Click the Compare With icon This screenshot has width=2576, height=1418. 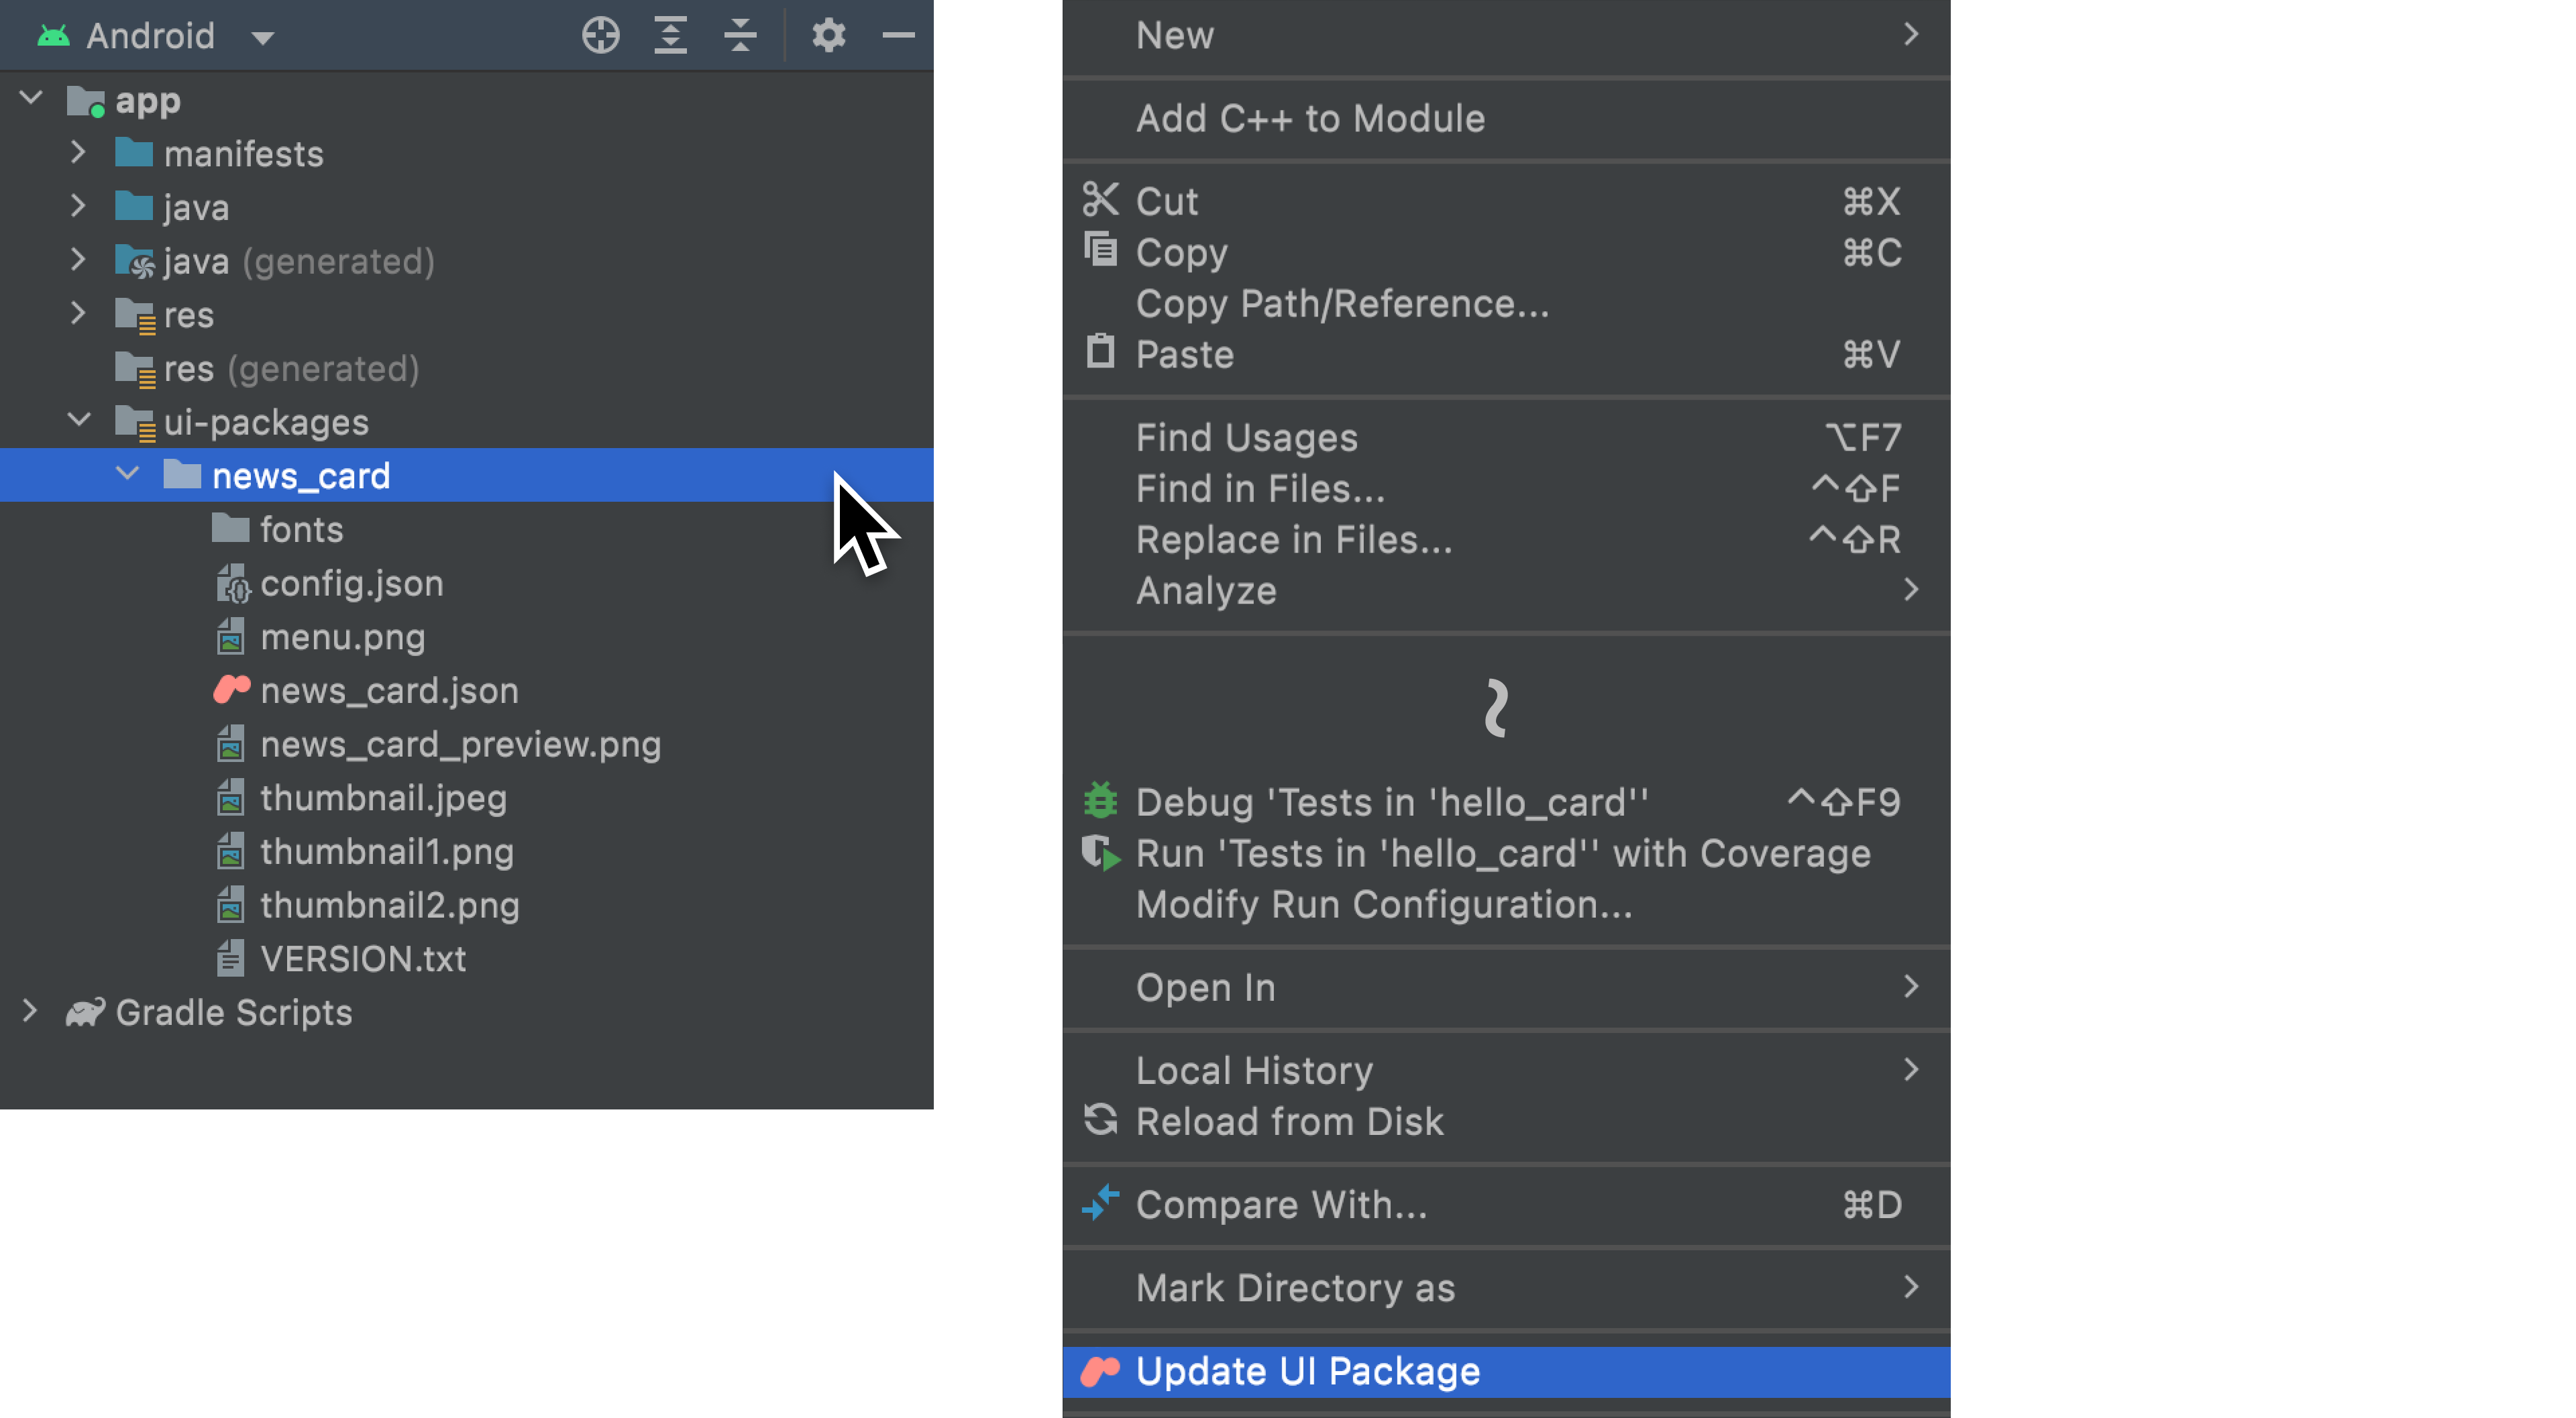1100,1203
